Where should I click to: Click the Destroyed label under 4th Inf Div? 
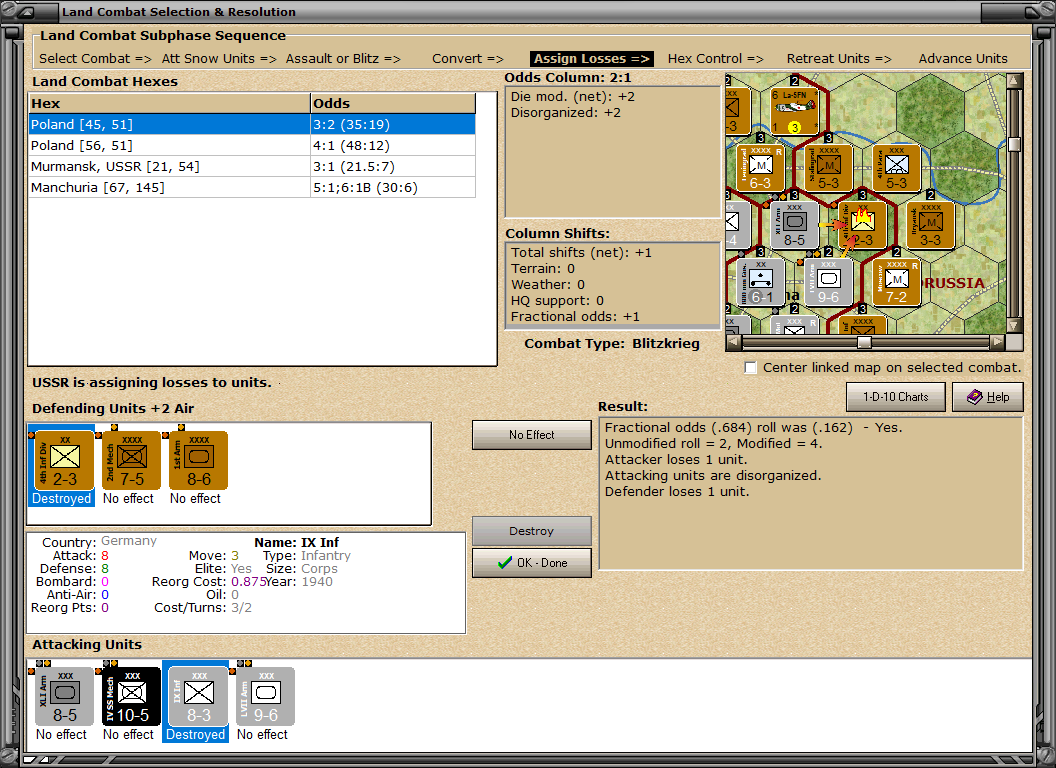[x=61, y=499]
